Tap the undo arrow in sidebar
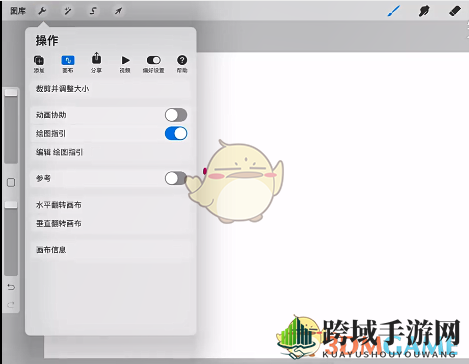Screen dimensions: 469x364 11,287
